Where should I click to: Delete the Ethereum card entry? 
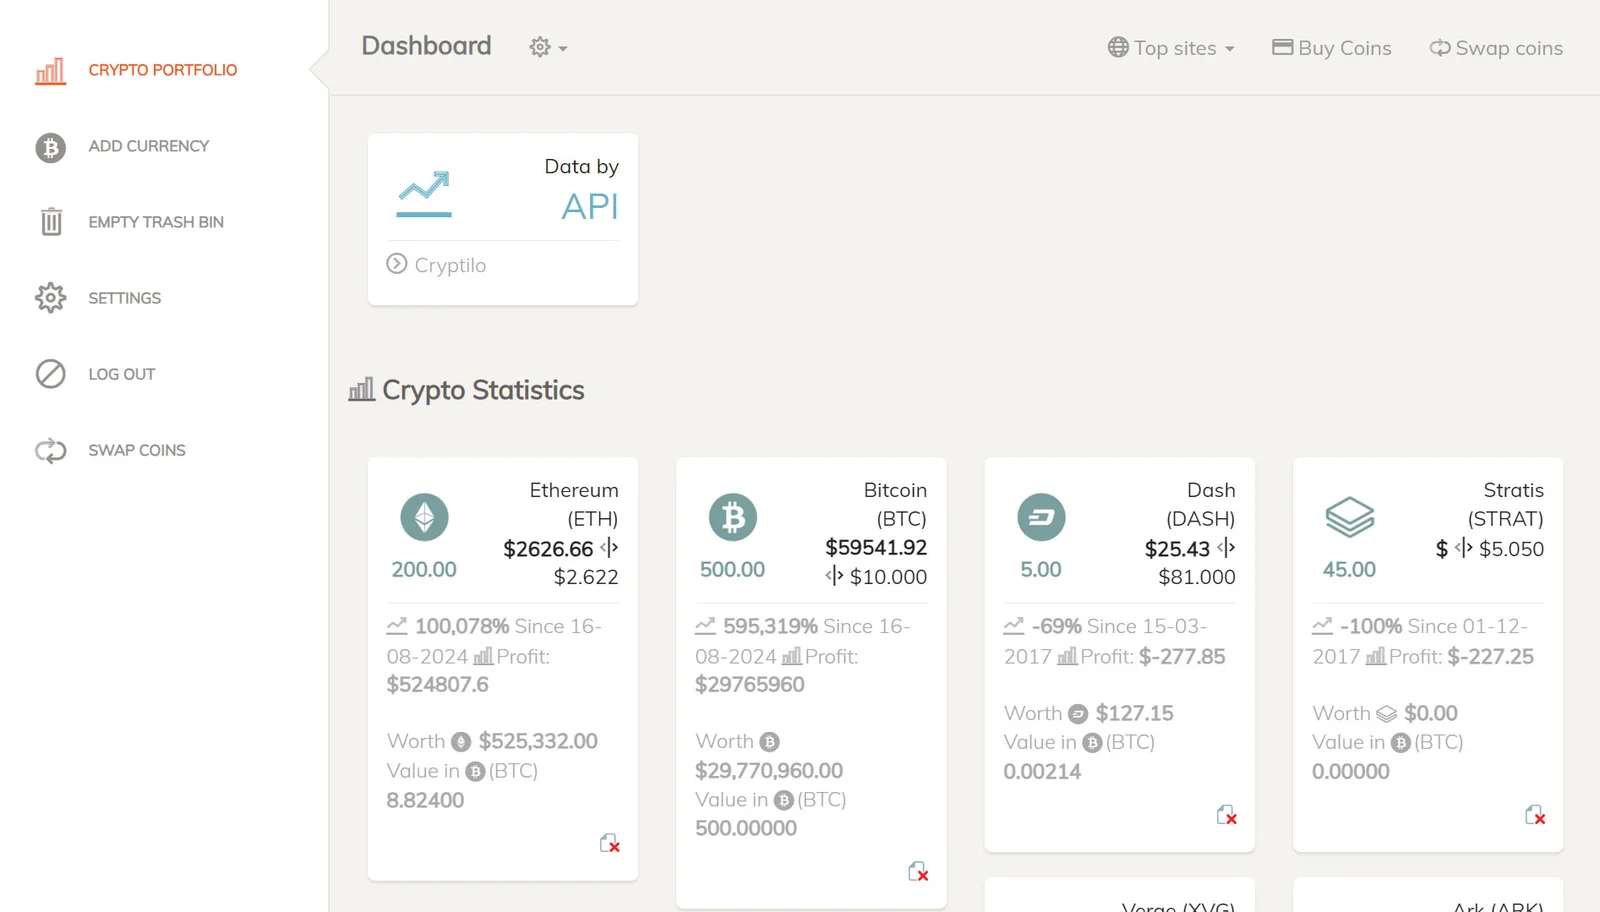pos(610,844)
